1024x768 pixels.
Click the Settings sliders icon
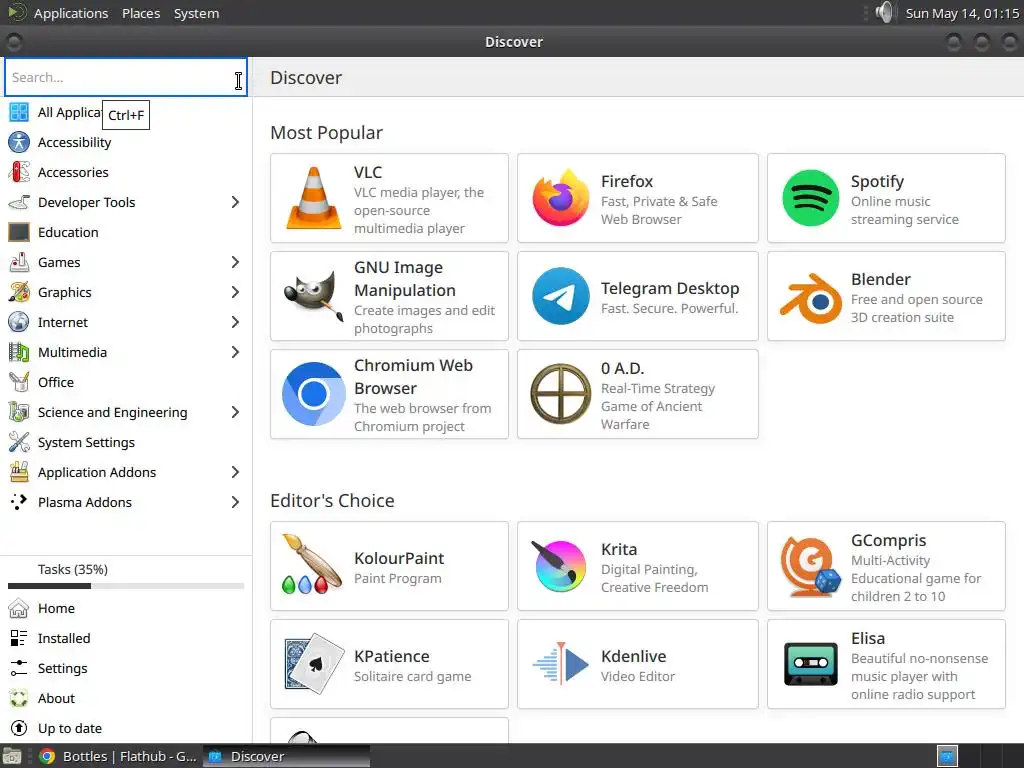tap(19, 668)
